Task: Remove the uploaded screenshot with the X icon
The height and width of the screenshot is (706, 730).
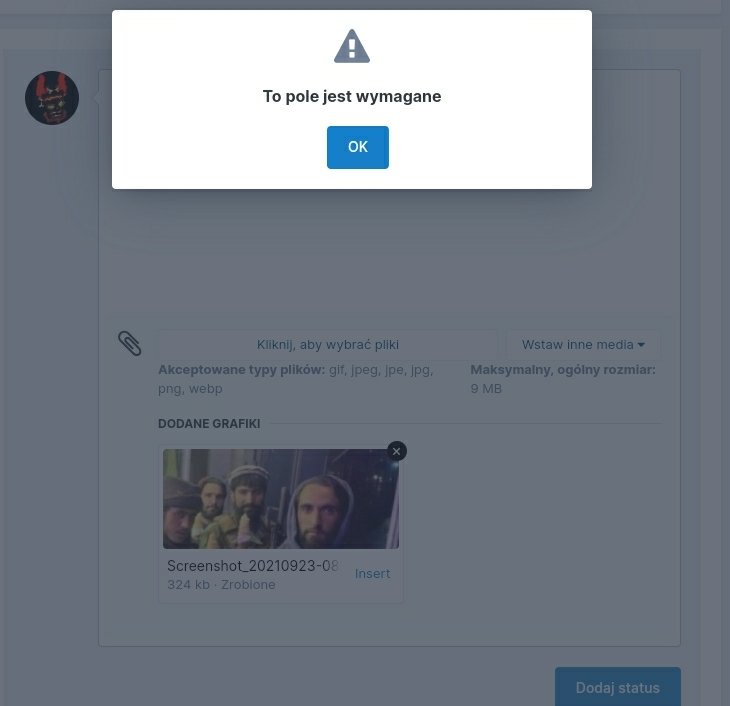Action: 397,451
